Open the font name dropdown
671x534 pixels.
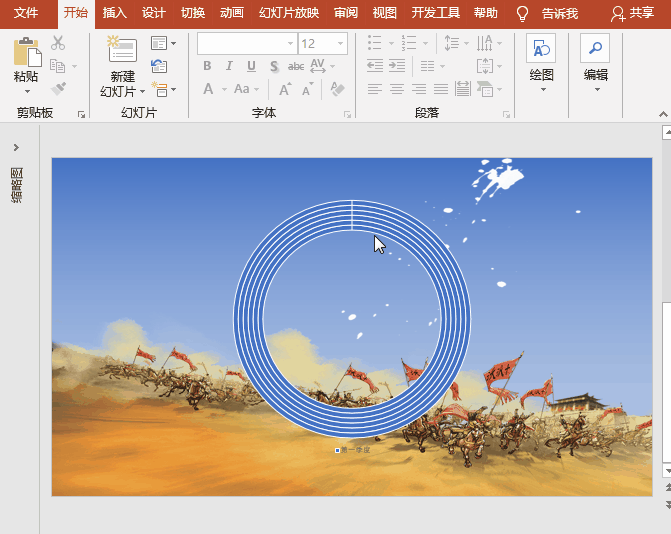click(x=290, y=43)
